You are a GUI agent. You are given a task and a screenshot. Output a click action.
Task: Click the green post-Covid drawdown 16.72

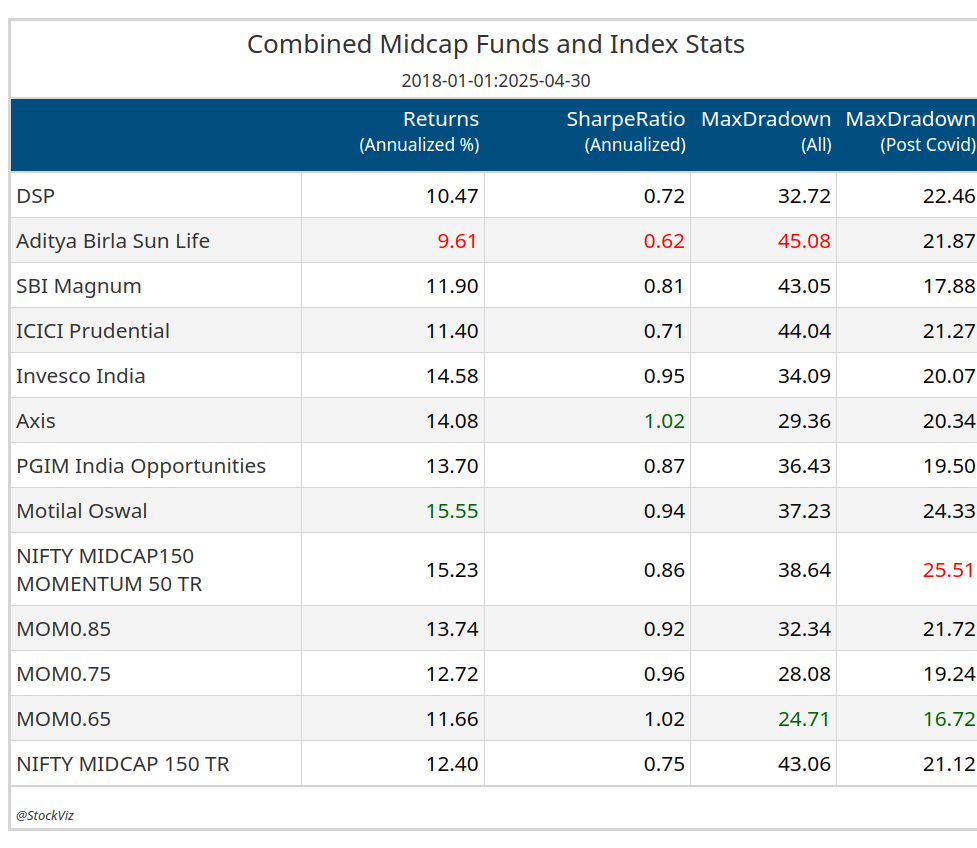click(x=949, y=719)
